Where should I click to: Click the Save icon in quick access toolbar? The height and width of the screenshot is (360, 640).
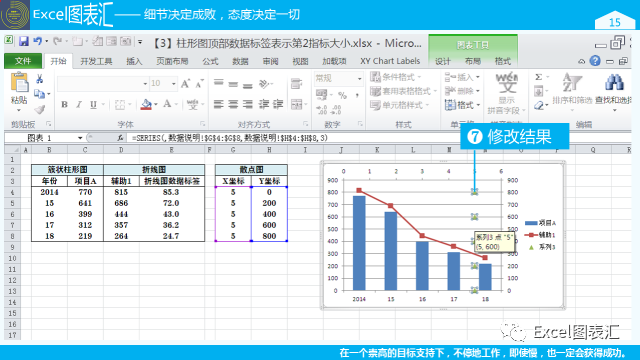(23, 41)
